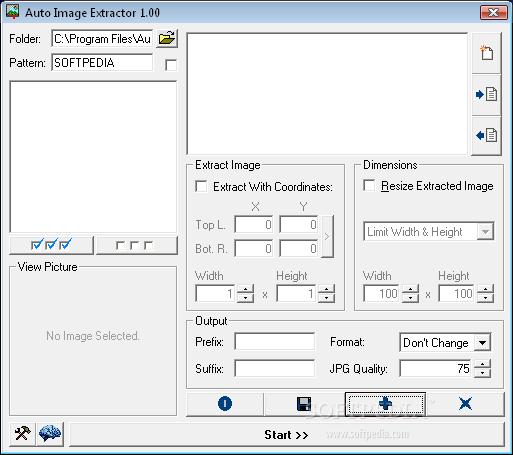The width and height of the screenshot is (513, 455).
Task: Click the Output Suffix input field
Action: (x=275, y=368)
